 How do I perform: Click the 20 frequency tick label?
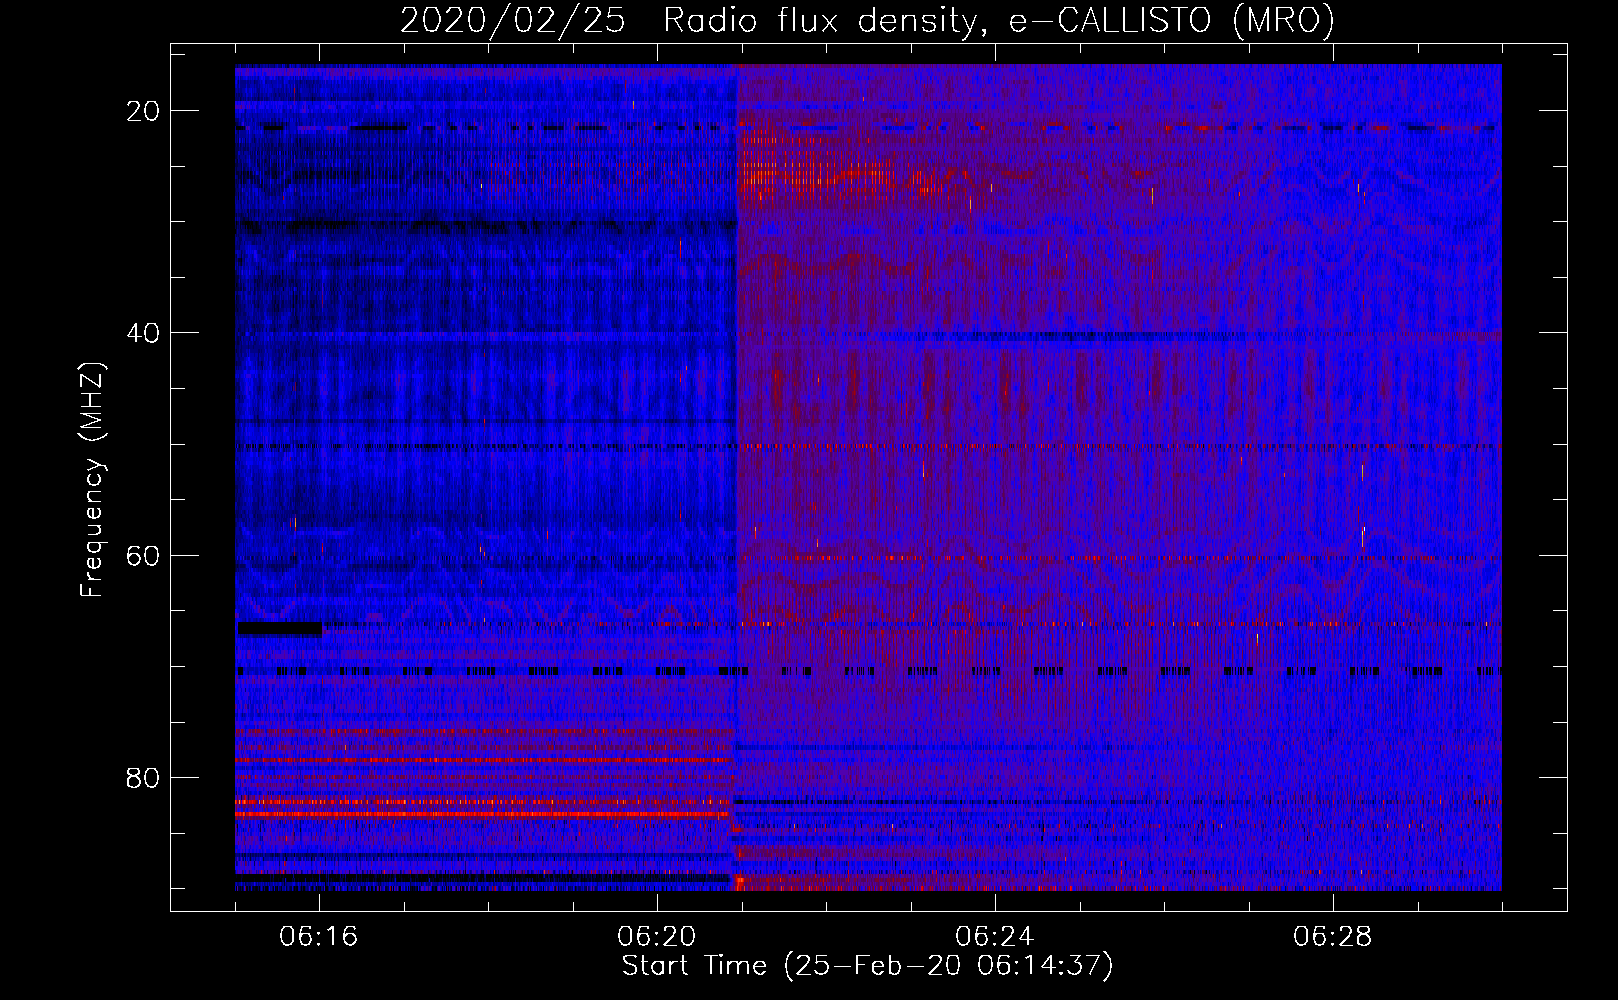[x=143, y=111]
